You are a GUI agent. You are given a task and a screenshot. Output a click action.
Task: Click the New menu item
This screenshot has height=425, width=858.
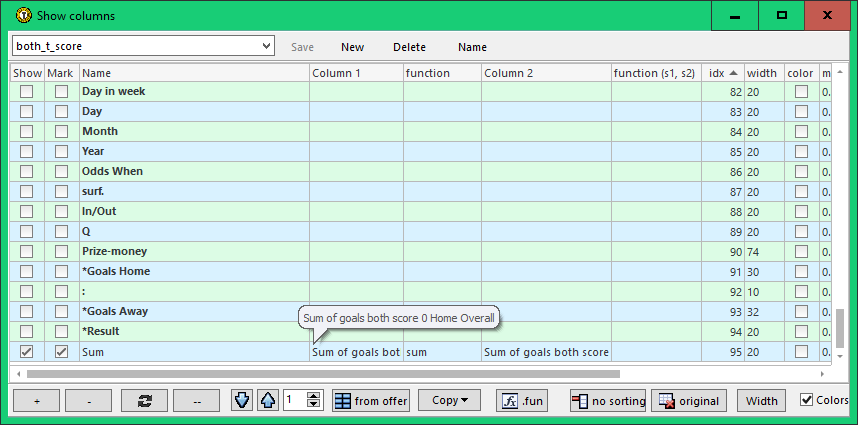pos(352,47)
